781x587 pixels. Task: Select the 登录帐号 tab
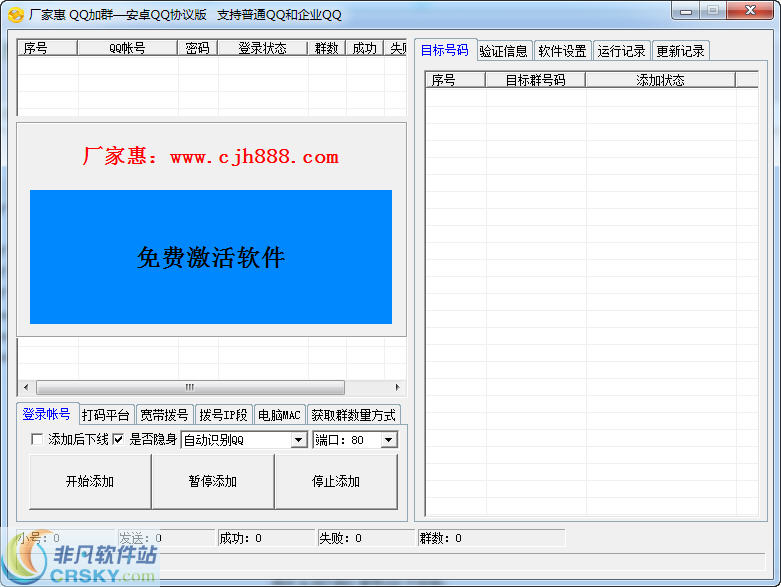click(47, 414)
